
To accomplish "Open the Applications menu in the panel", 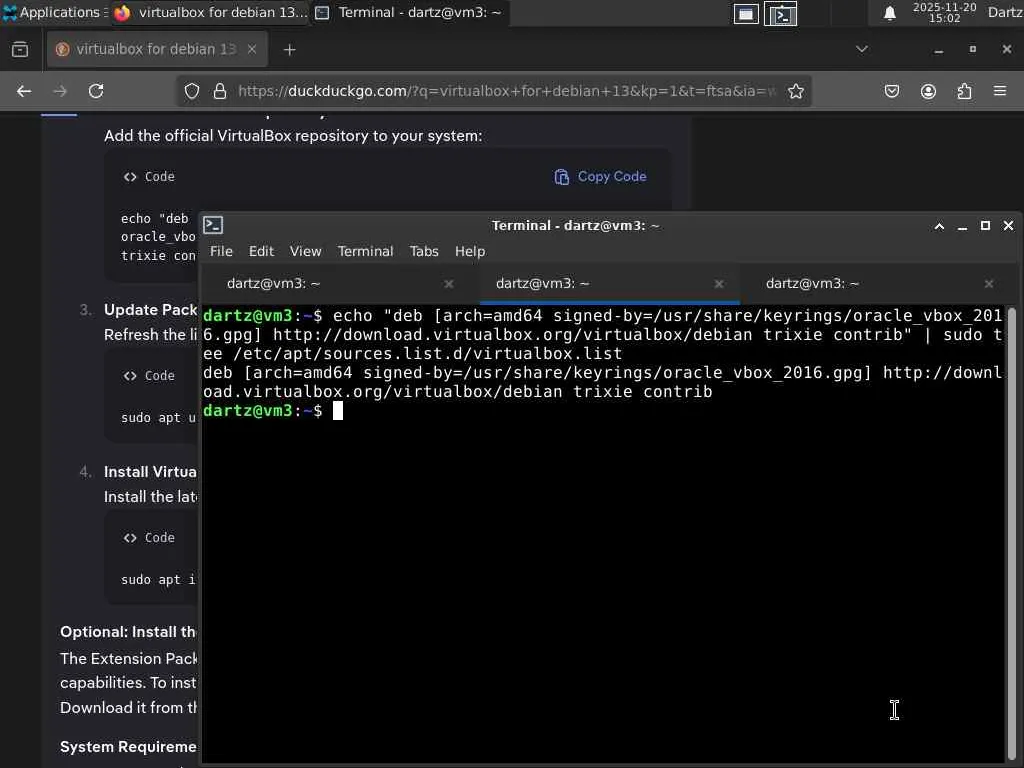I will tap(54, 12).
